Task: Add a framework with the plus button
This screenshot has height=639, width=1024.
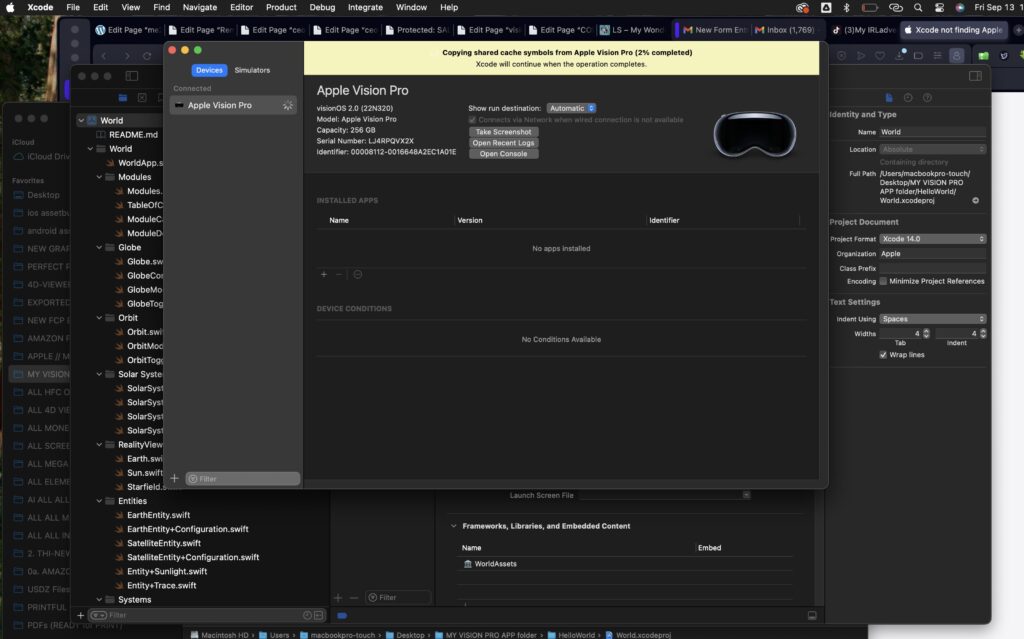Action: (338, 597)
